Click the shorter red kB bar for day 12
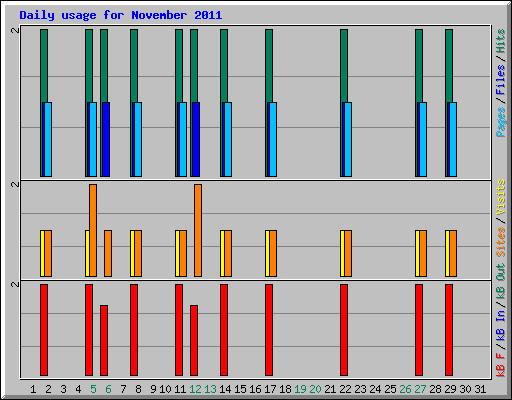Image resolution: width=512 pixels, height=400 pixels. click(x=194, y=340)
